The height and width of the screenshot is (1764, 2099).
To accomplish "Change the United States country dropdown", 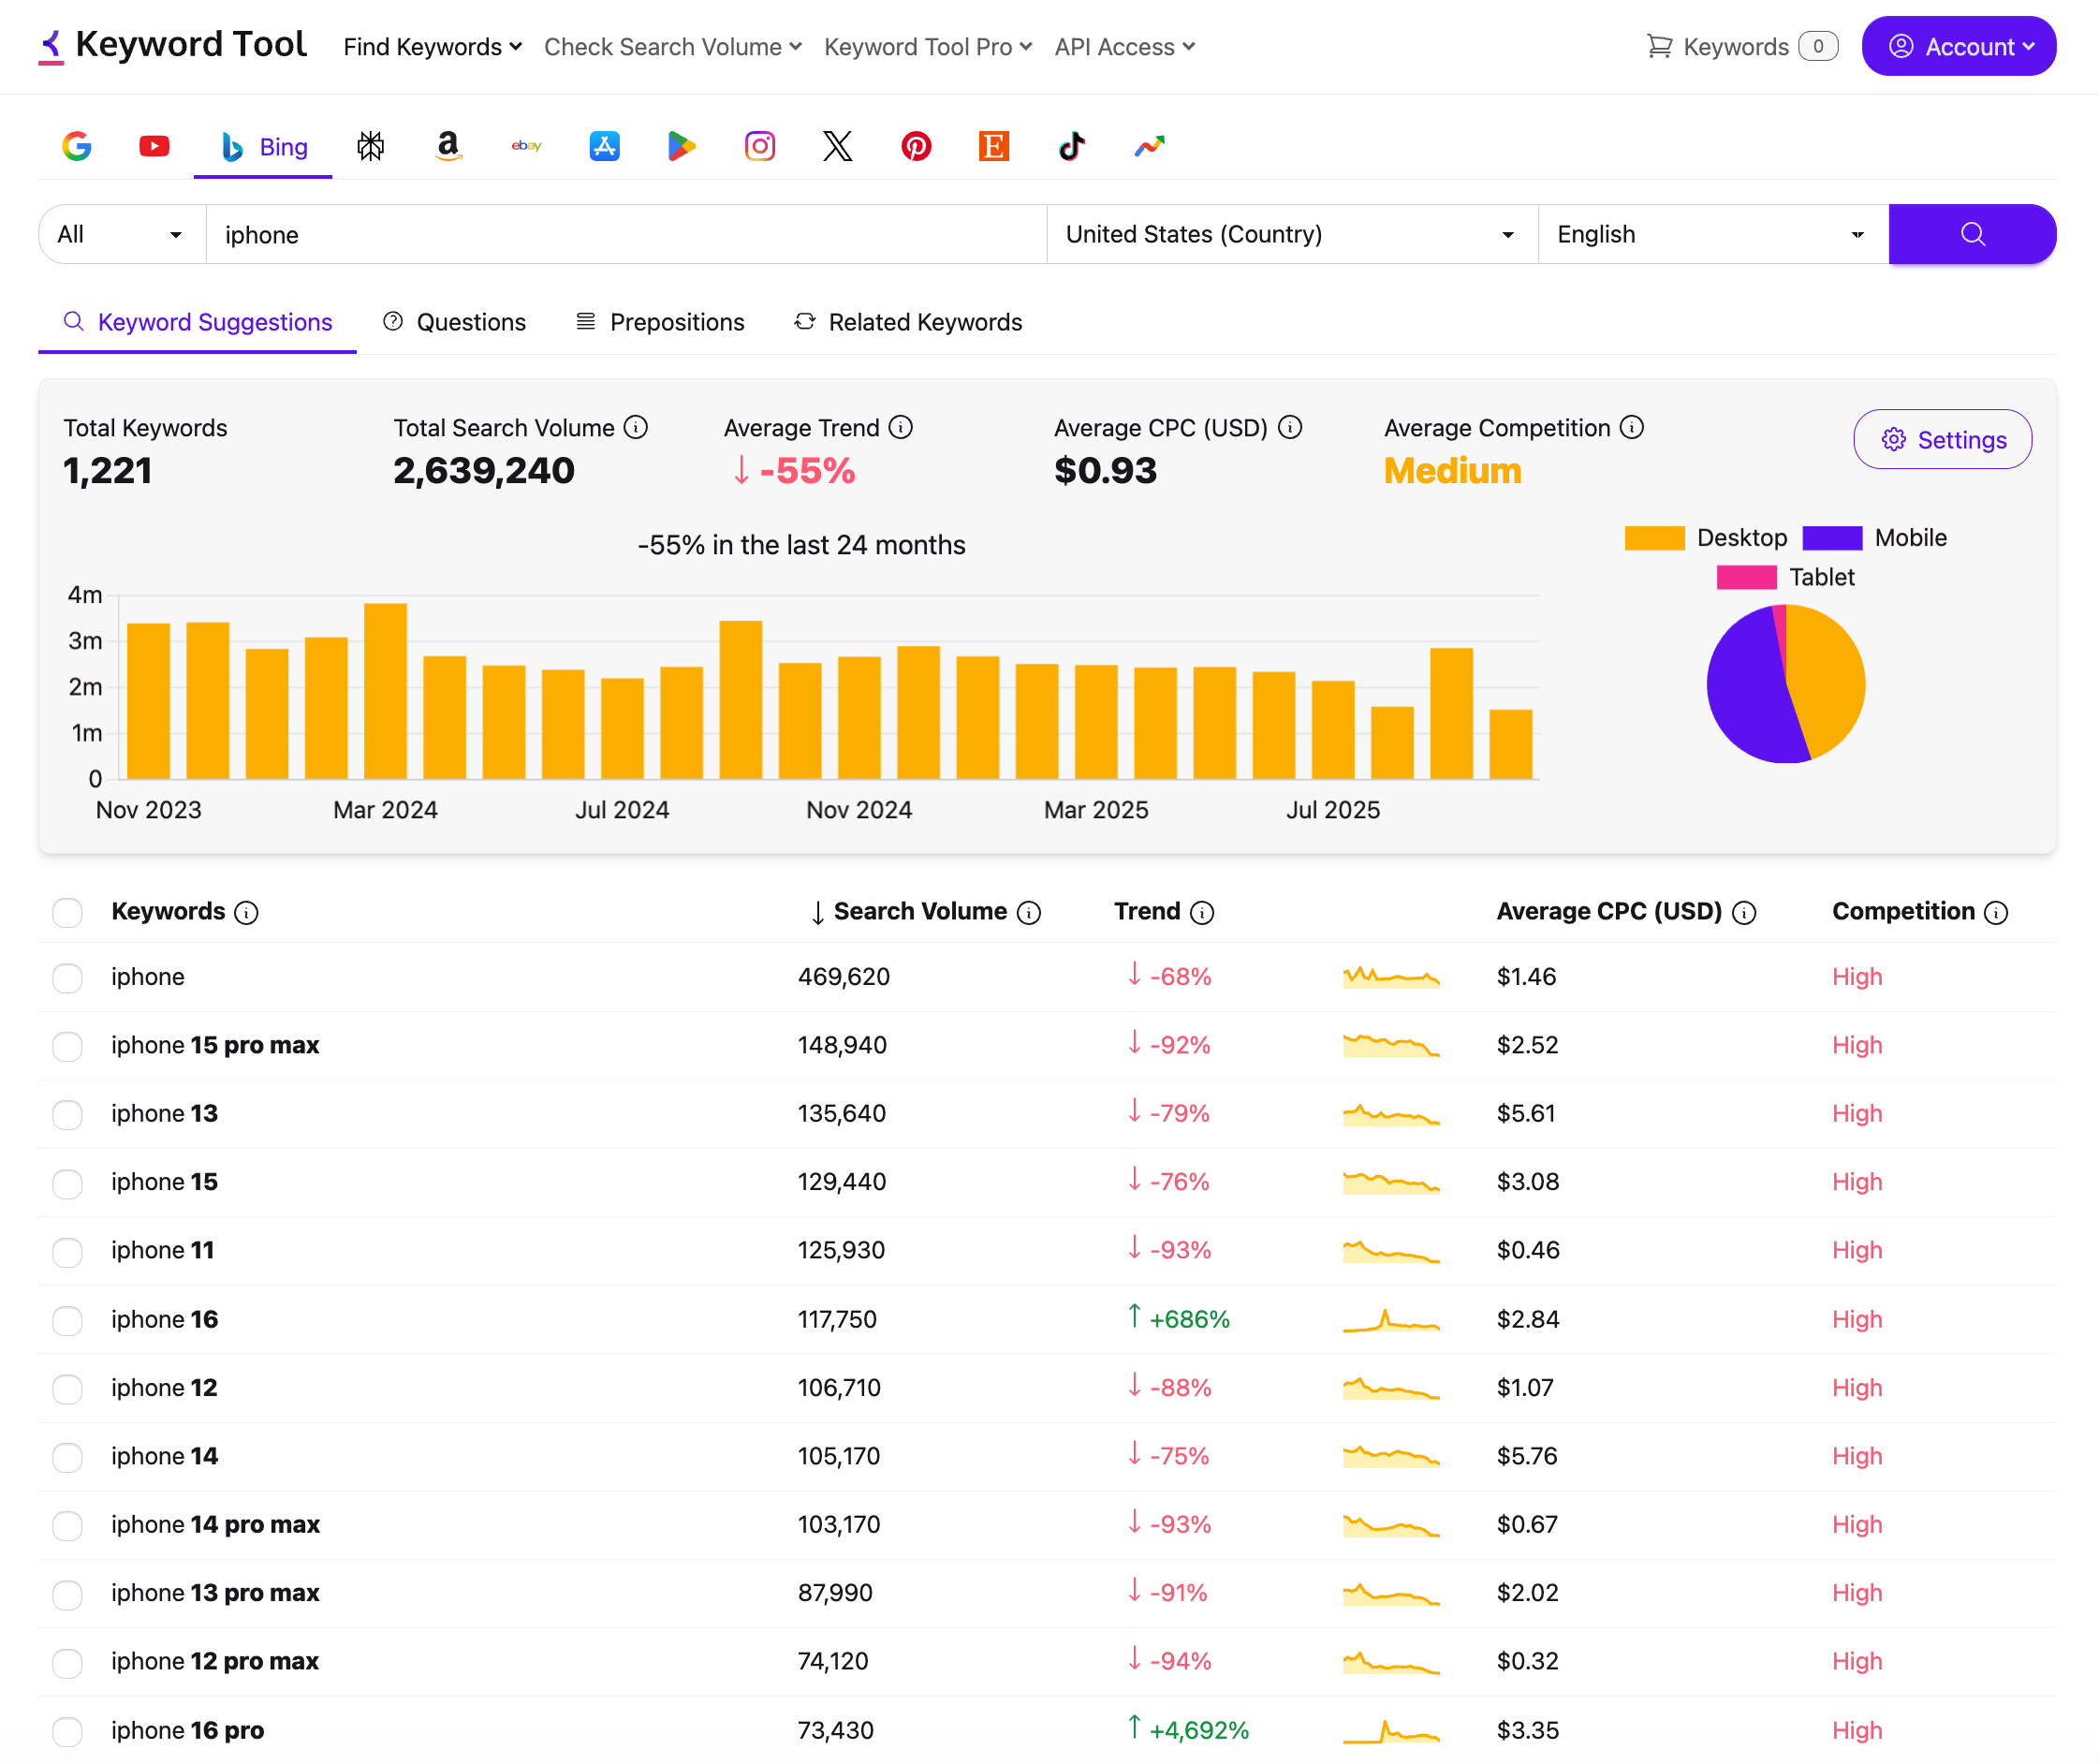I will (1291, 234).
